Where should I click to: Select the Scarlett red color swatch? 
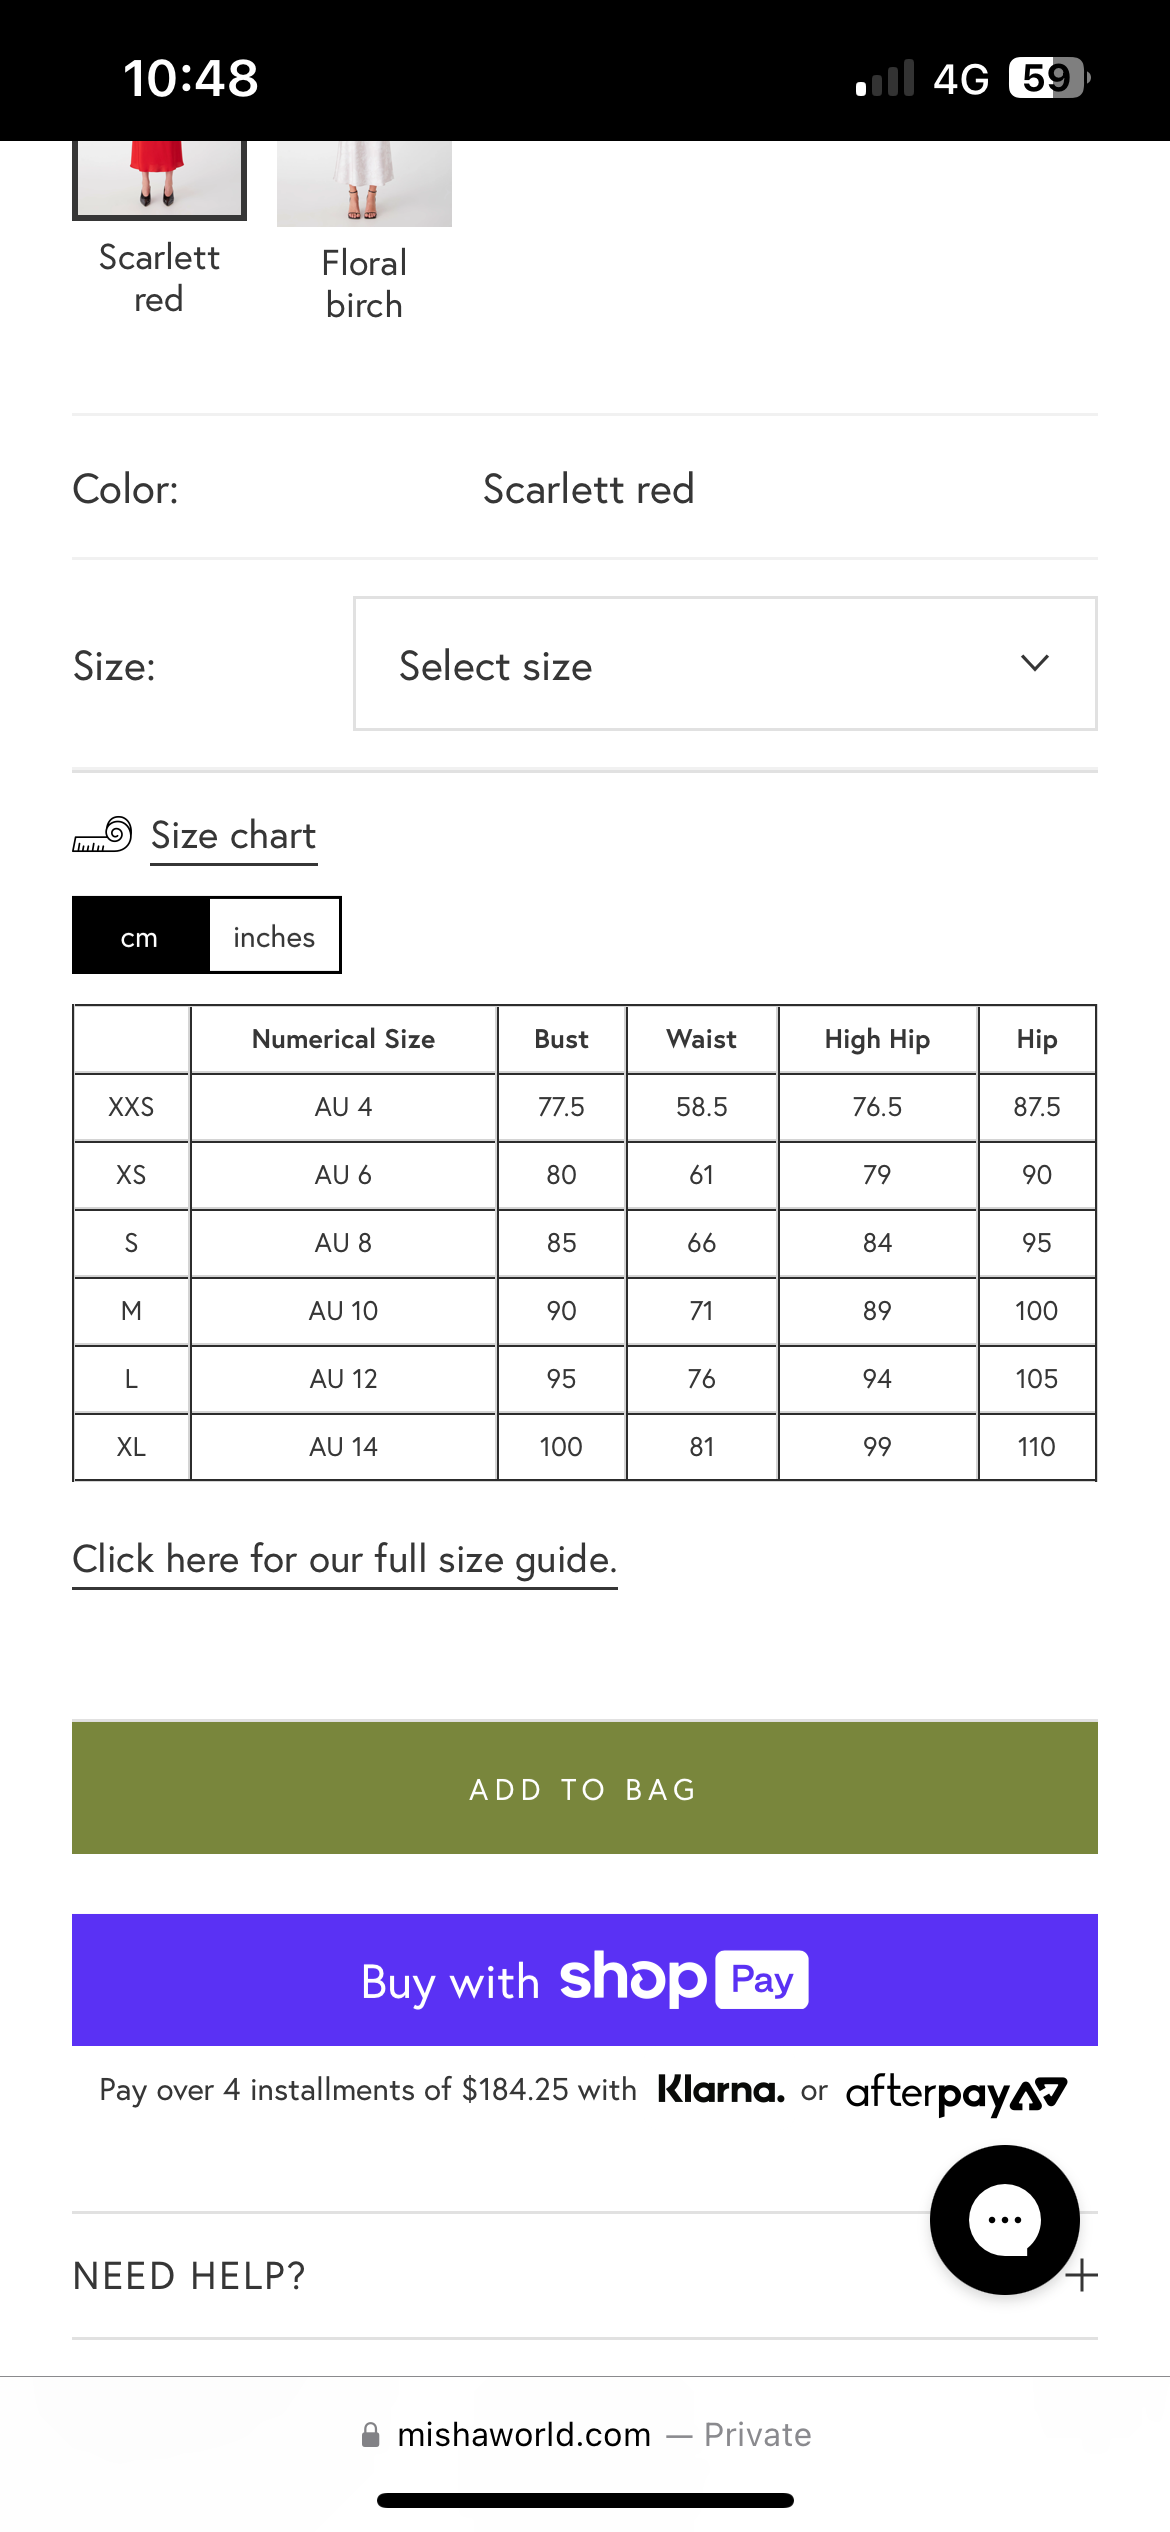pyautogui.click(x=159, y=180)
